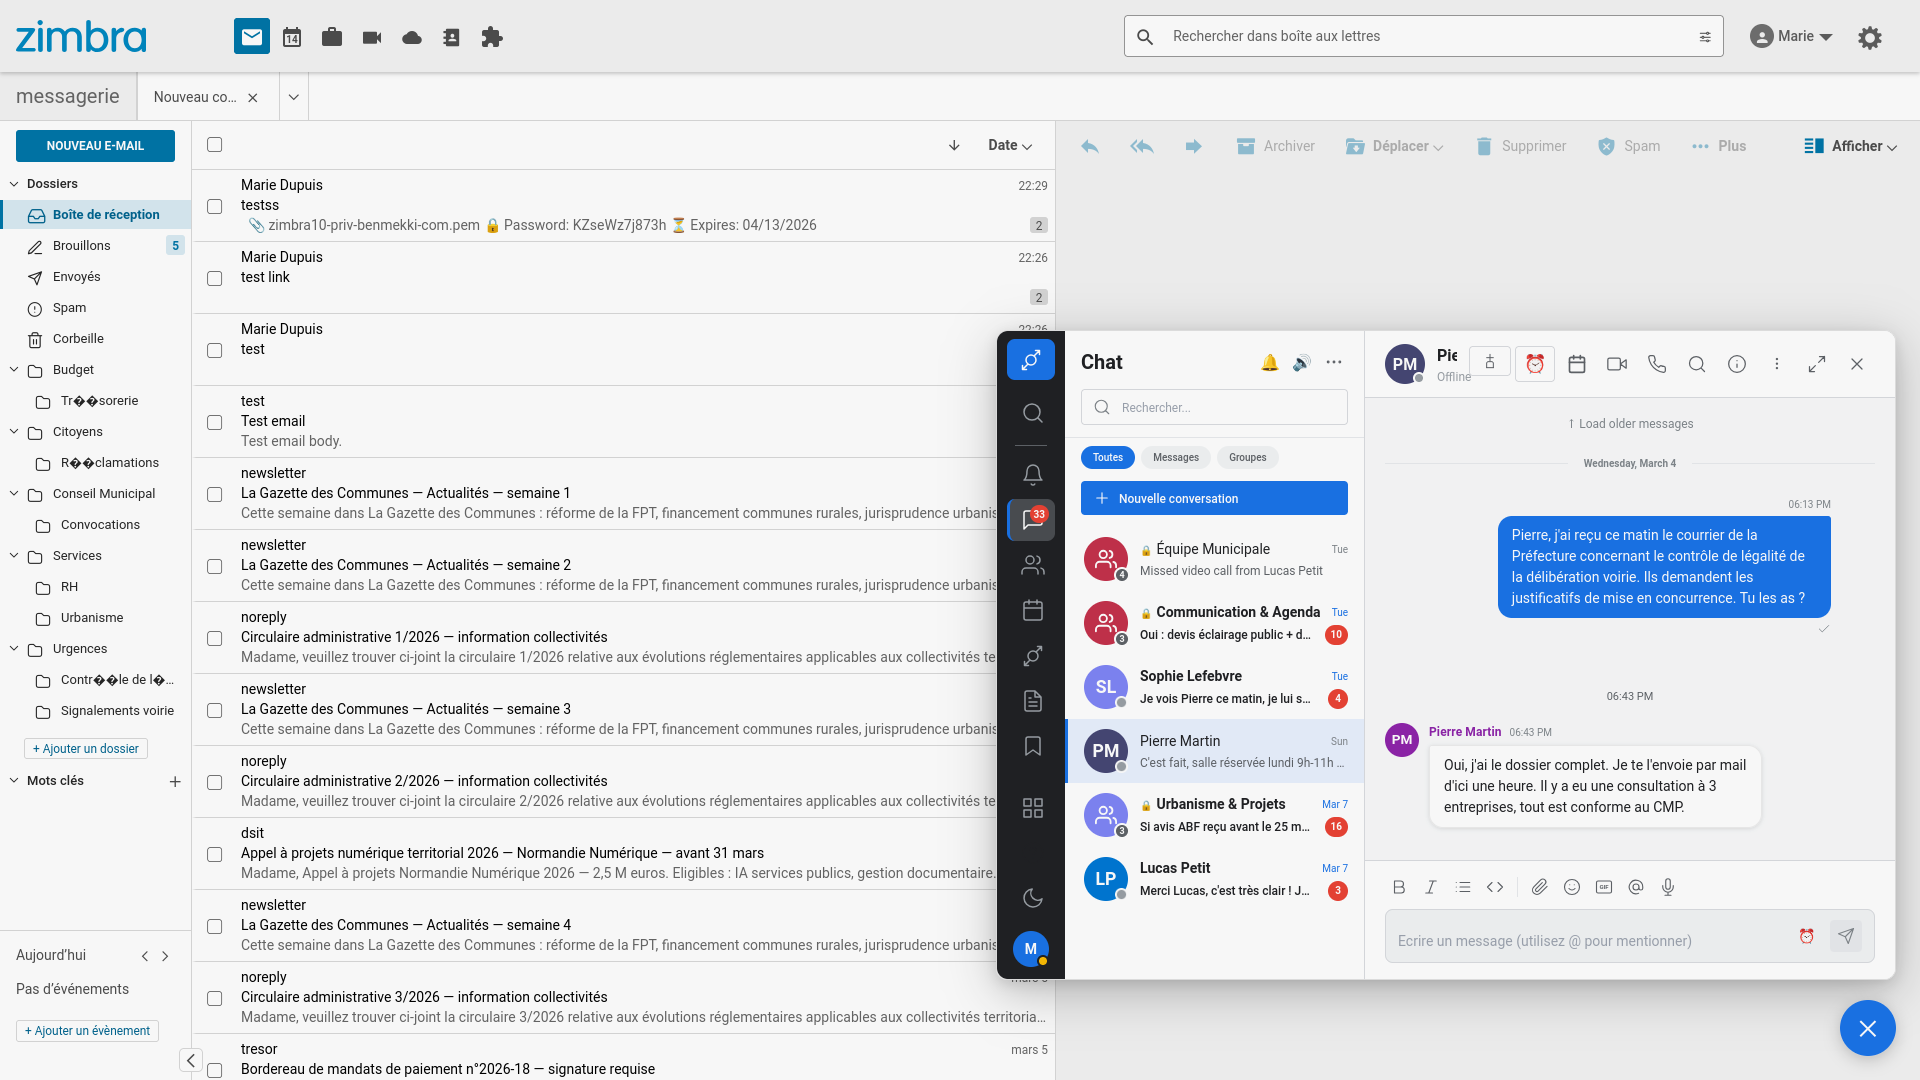Toggle the select-all messages checkbox
The width and height of the screenshot is (1920, 1080).
214,145
